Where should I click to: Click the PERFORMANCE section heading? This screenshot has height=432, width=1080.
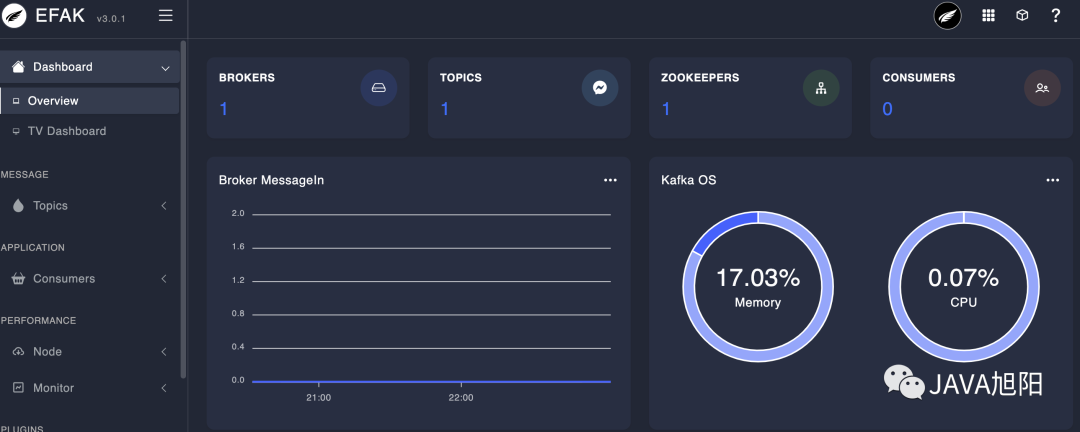39,320
